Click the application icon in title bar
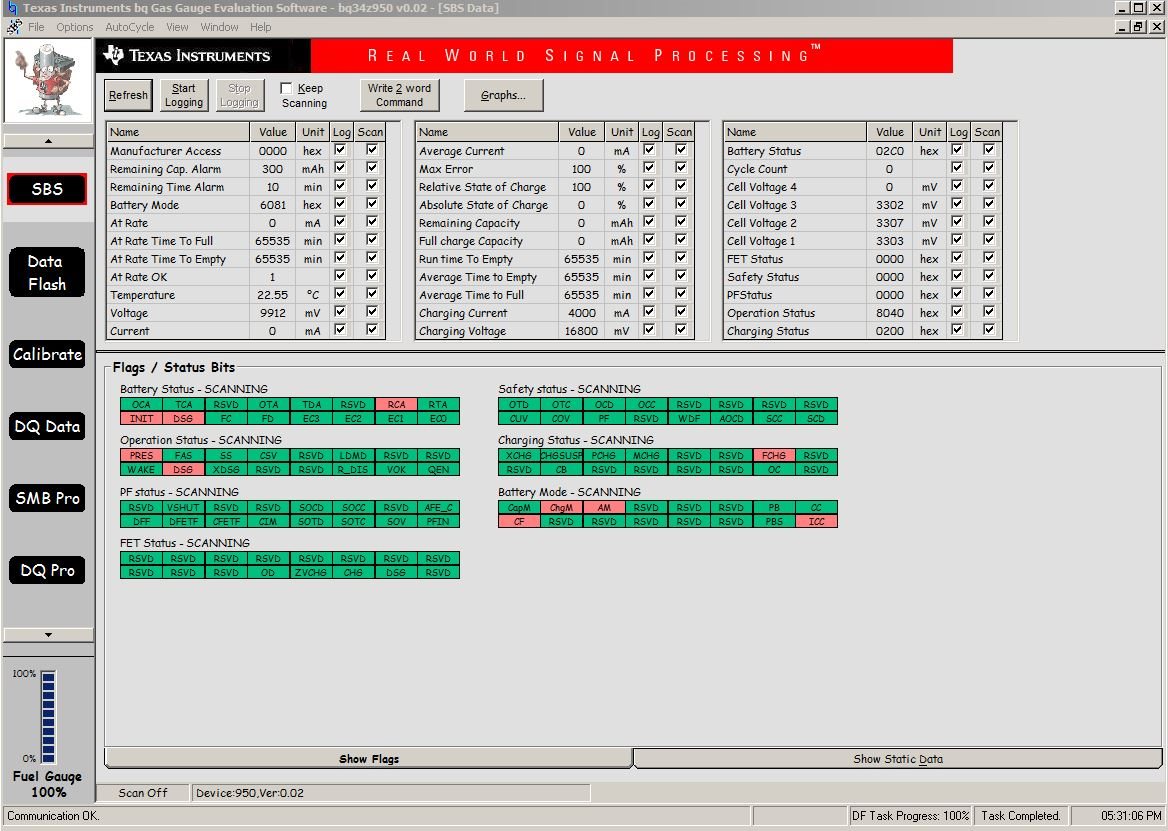 (x=11, y=7)
